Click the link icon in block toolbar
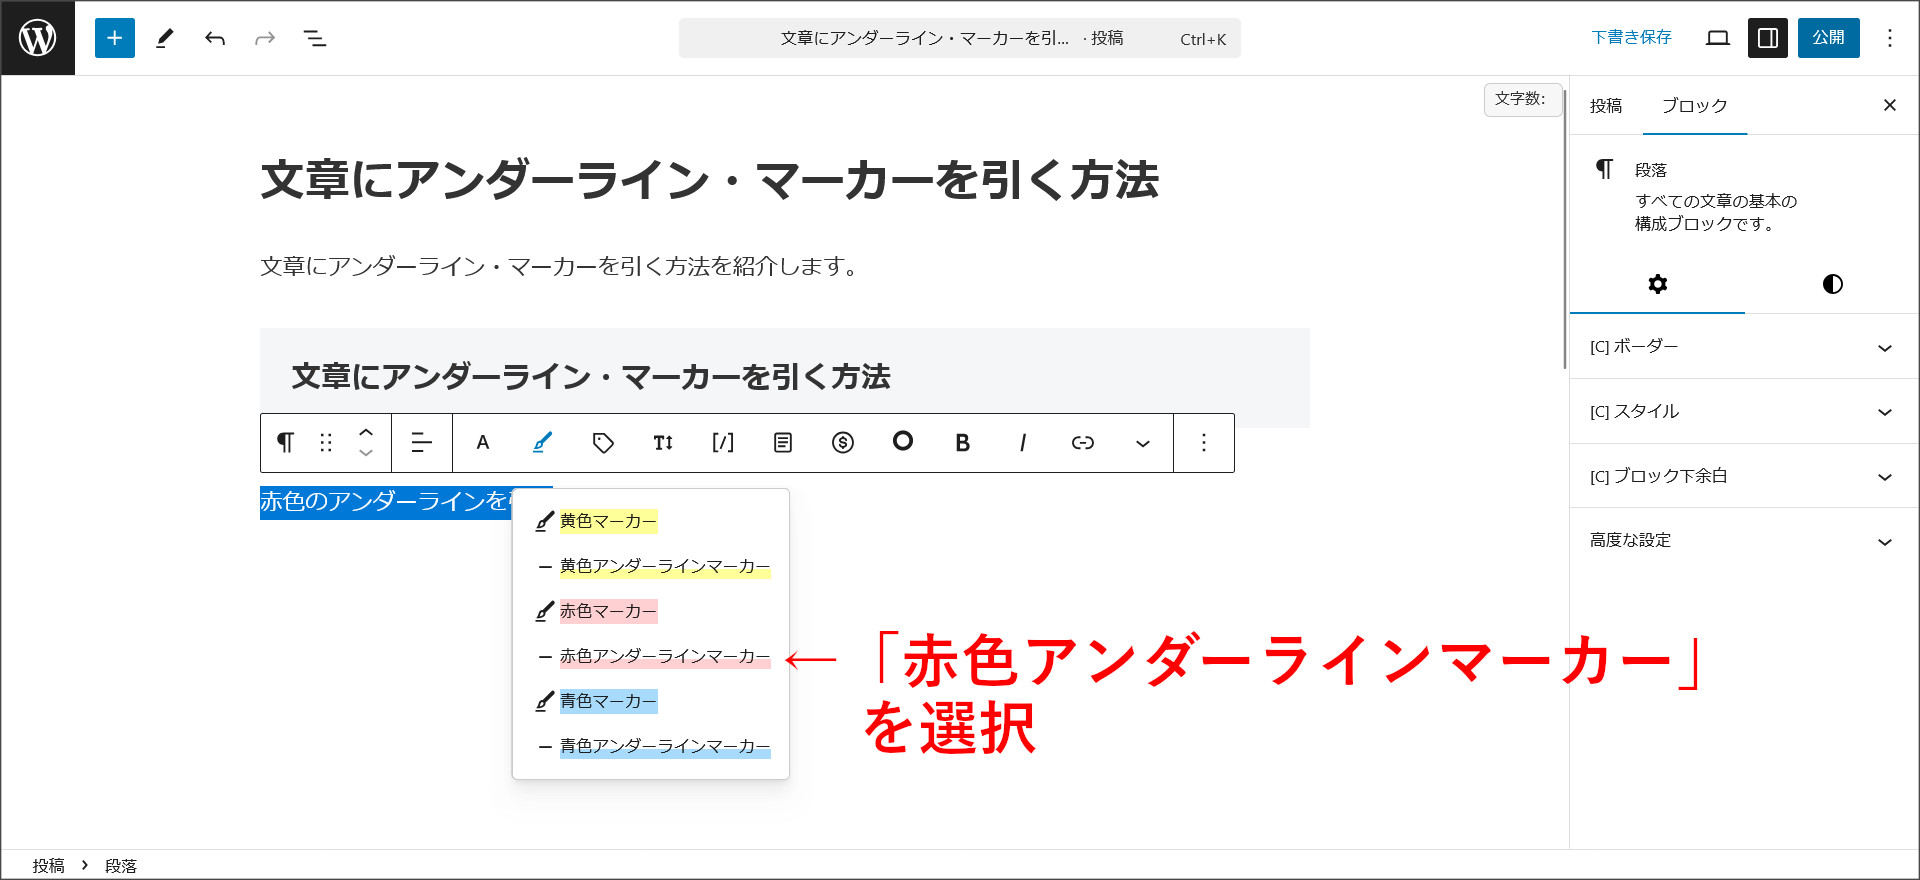 pos(1082,442)
